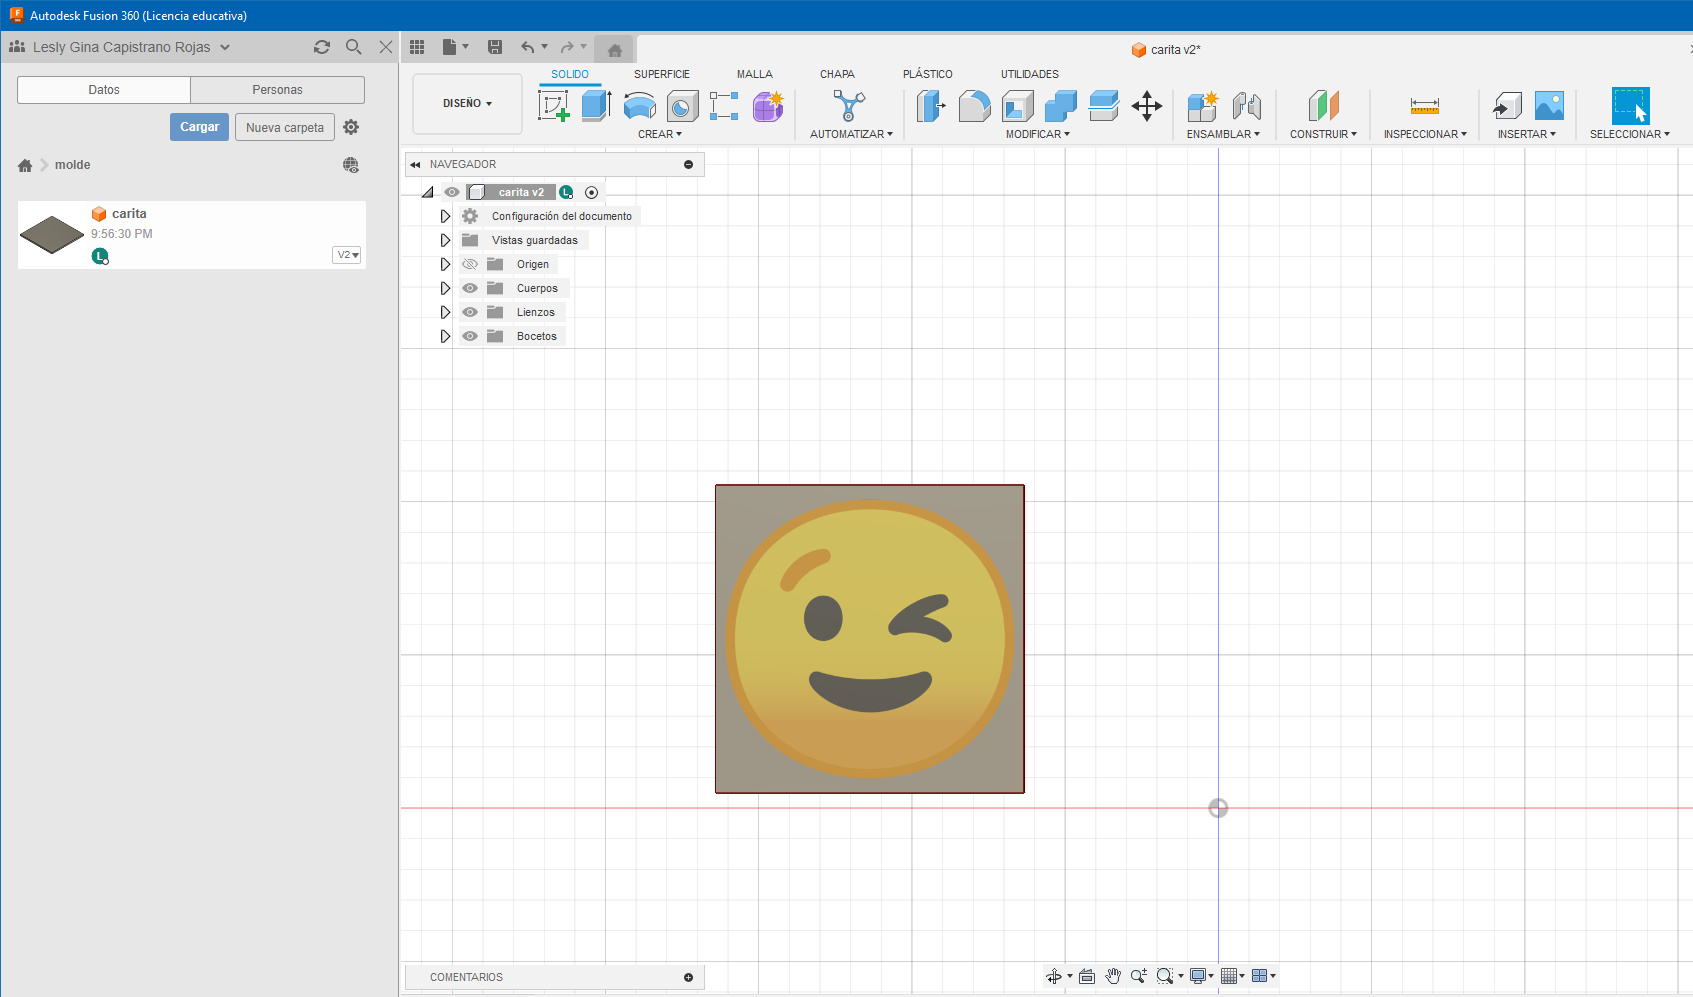Show the hidden Origen folder
The image size is (1693, 997).
coord(470,264)
